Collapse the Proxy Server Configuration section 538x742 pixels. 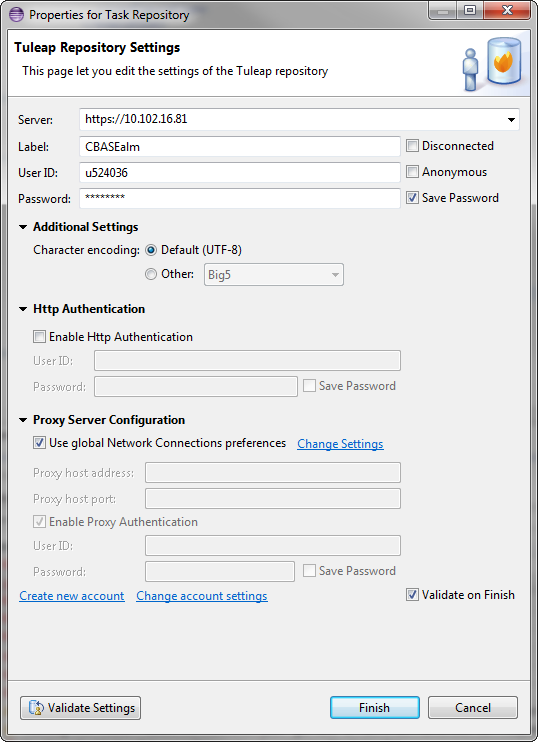(x=23, y=420)
